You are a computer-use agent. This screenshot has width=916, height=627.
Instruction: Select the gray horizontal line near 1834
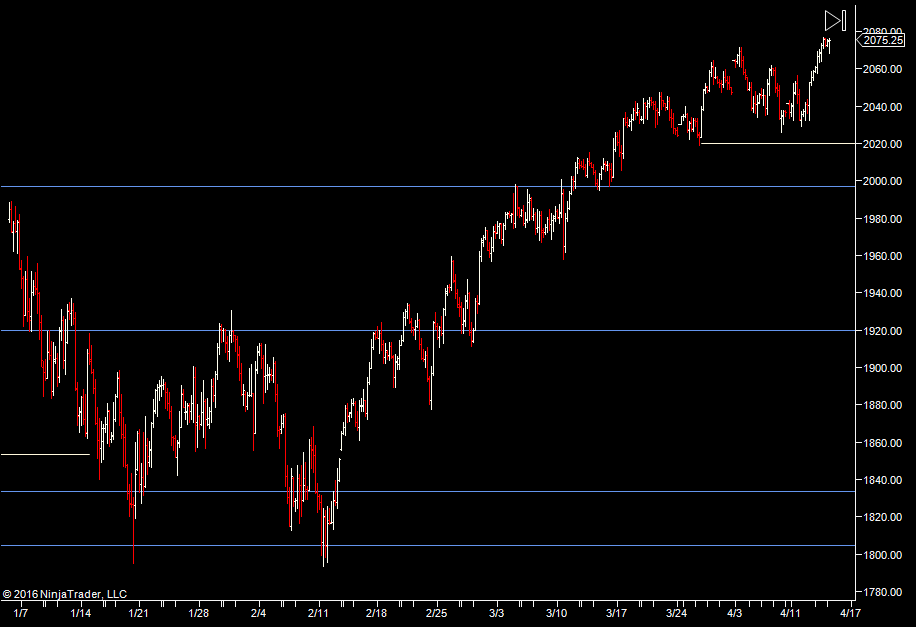coord(500,491)
